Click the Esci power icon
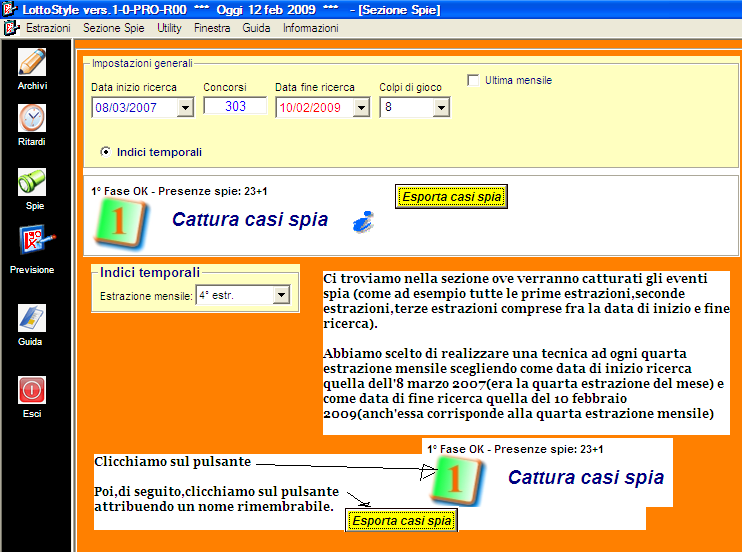The height and width of the screenshot is (552, 742). [x=32, y=390]
